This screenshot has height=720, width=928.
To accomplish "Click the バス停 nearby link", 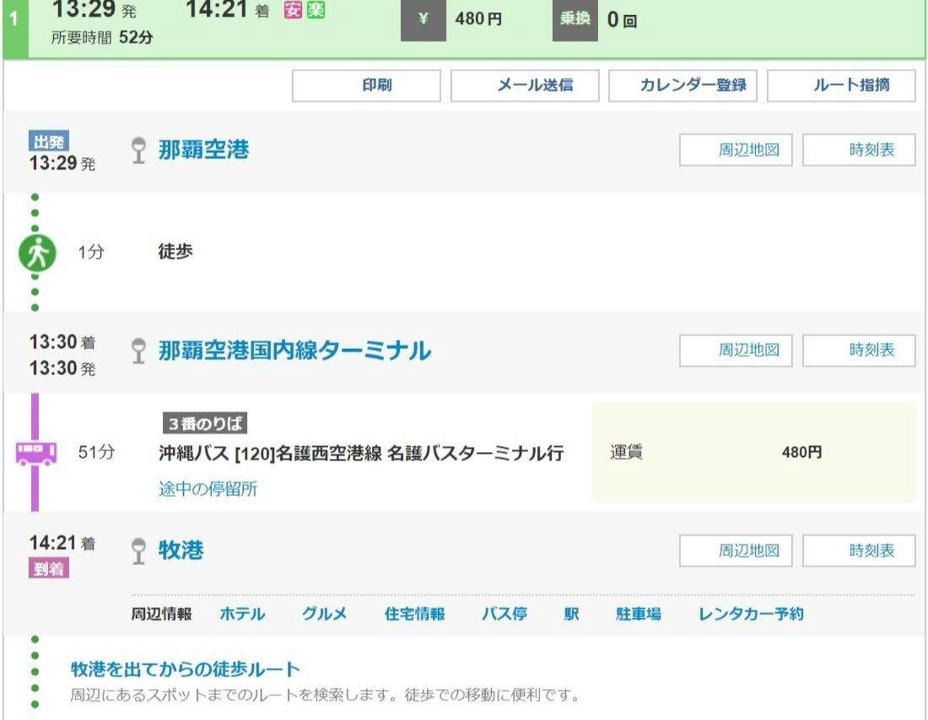I will 504,614.
